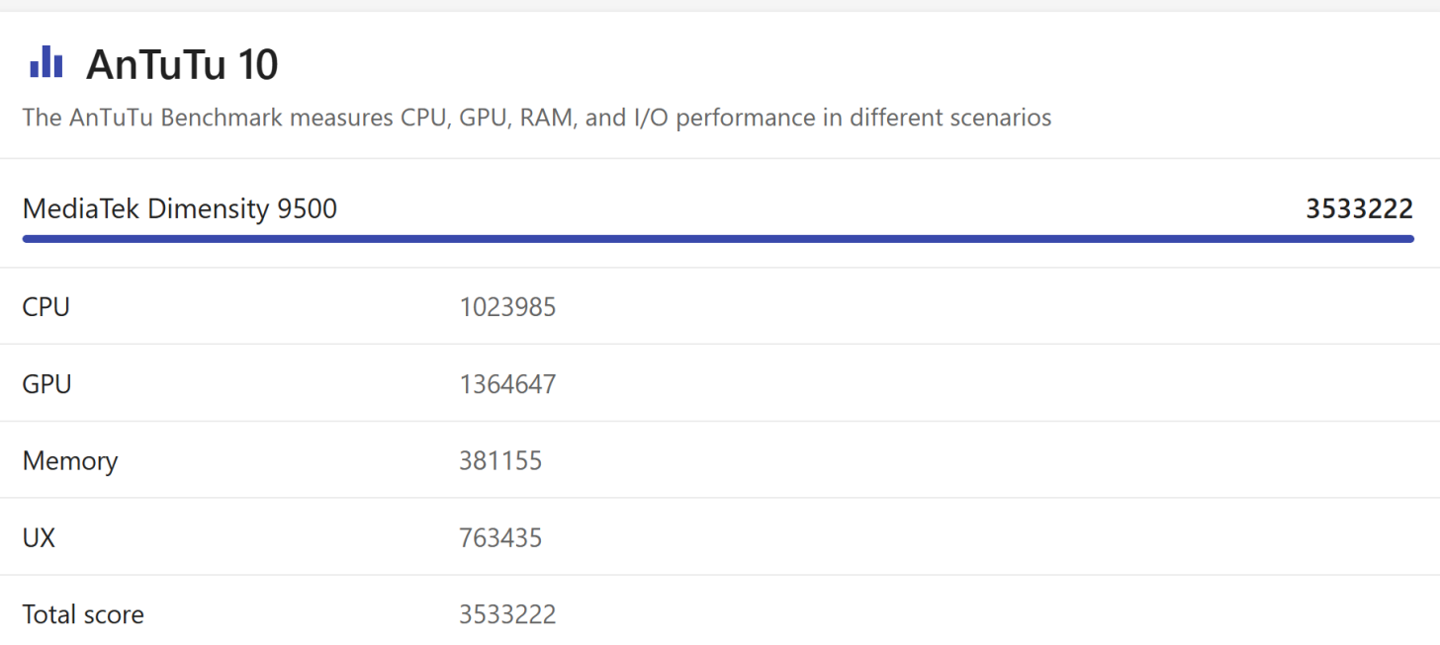Click the Total score row label
The height and width of the screenshot is (645, 1440).
(x=83, y=614)
